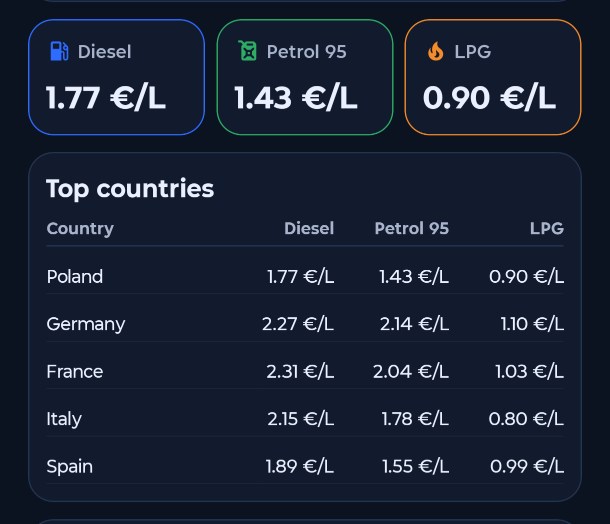Click France's diesel price 2.31 €/L
610x524 pixels.
[x=300, y=372]
